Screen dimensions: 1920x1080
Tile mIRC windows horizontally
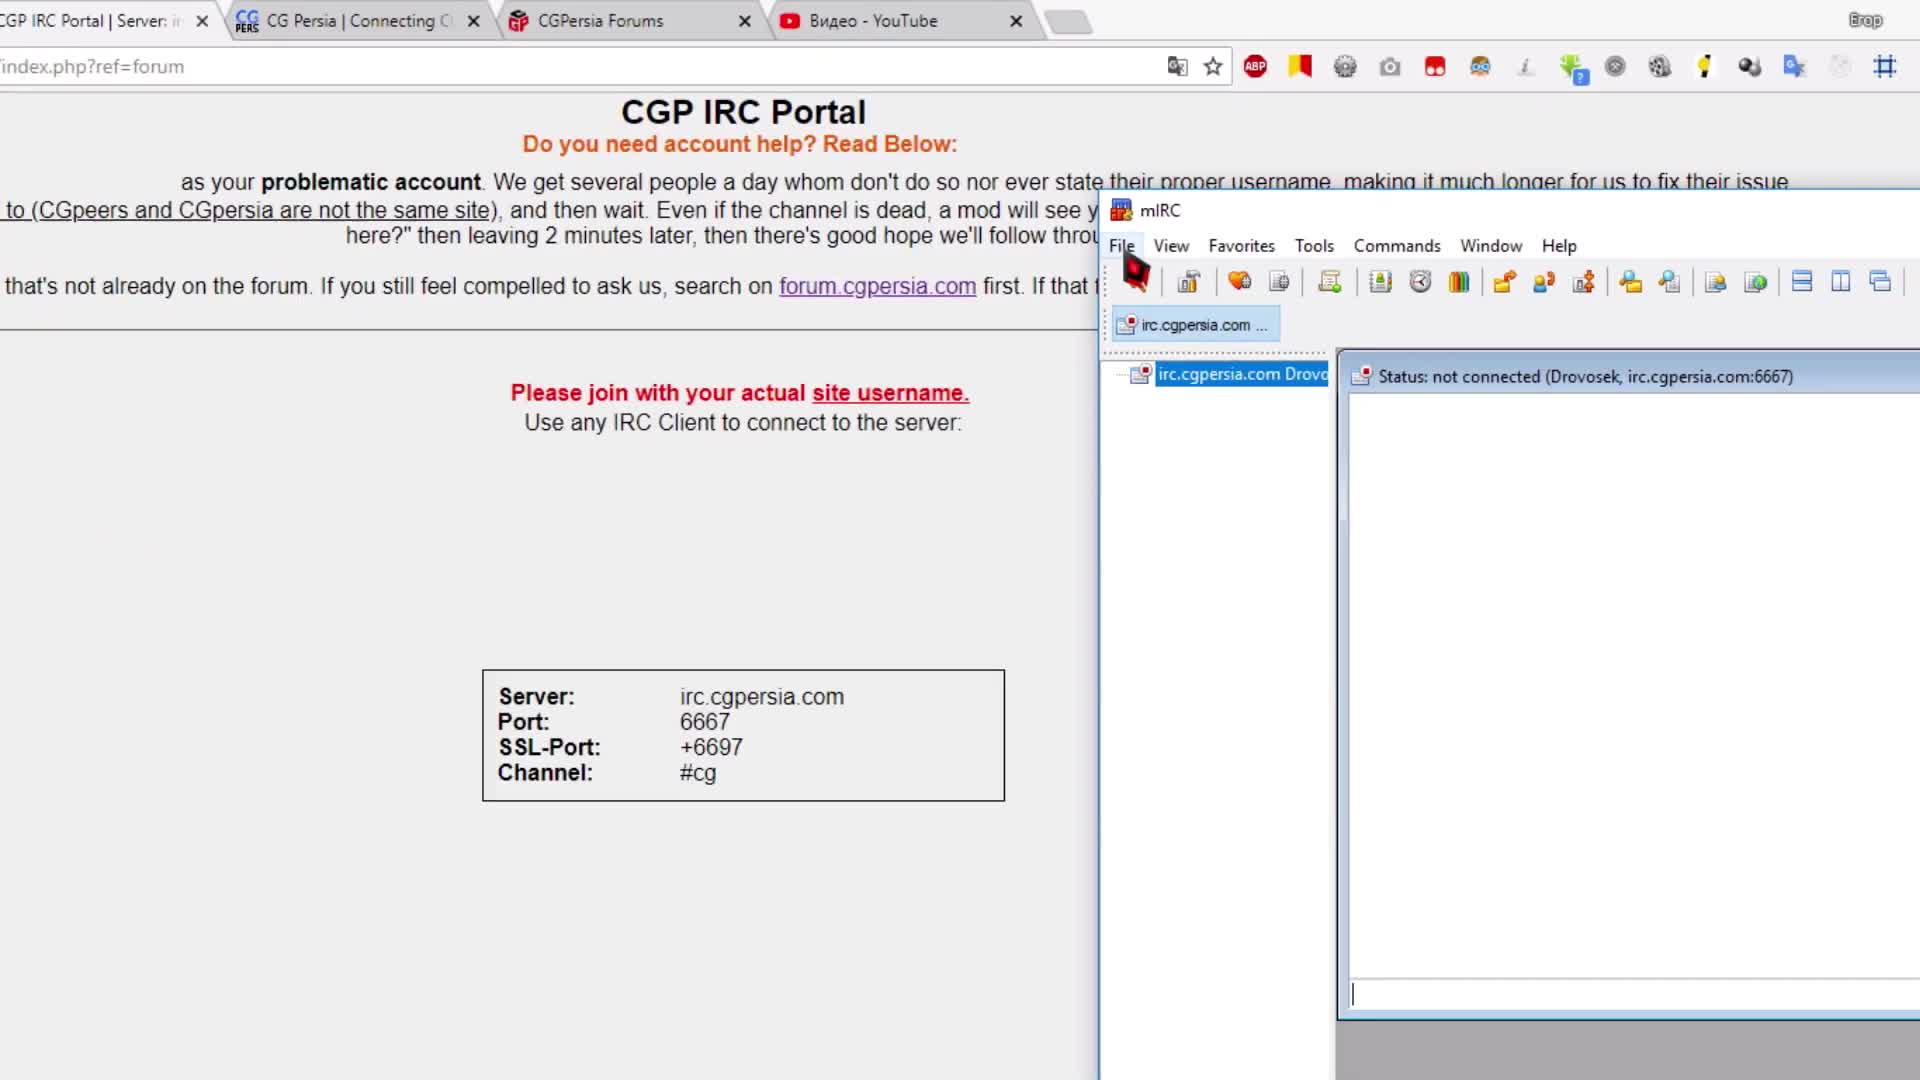pyautogui.click(x=1802, y=282)
